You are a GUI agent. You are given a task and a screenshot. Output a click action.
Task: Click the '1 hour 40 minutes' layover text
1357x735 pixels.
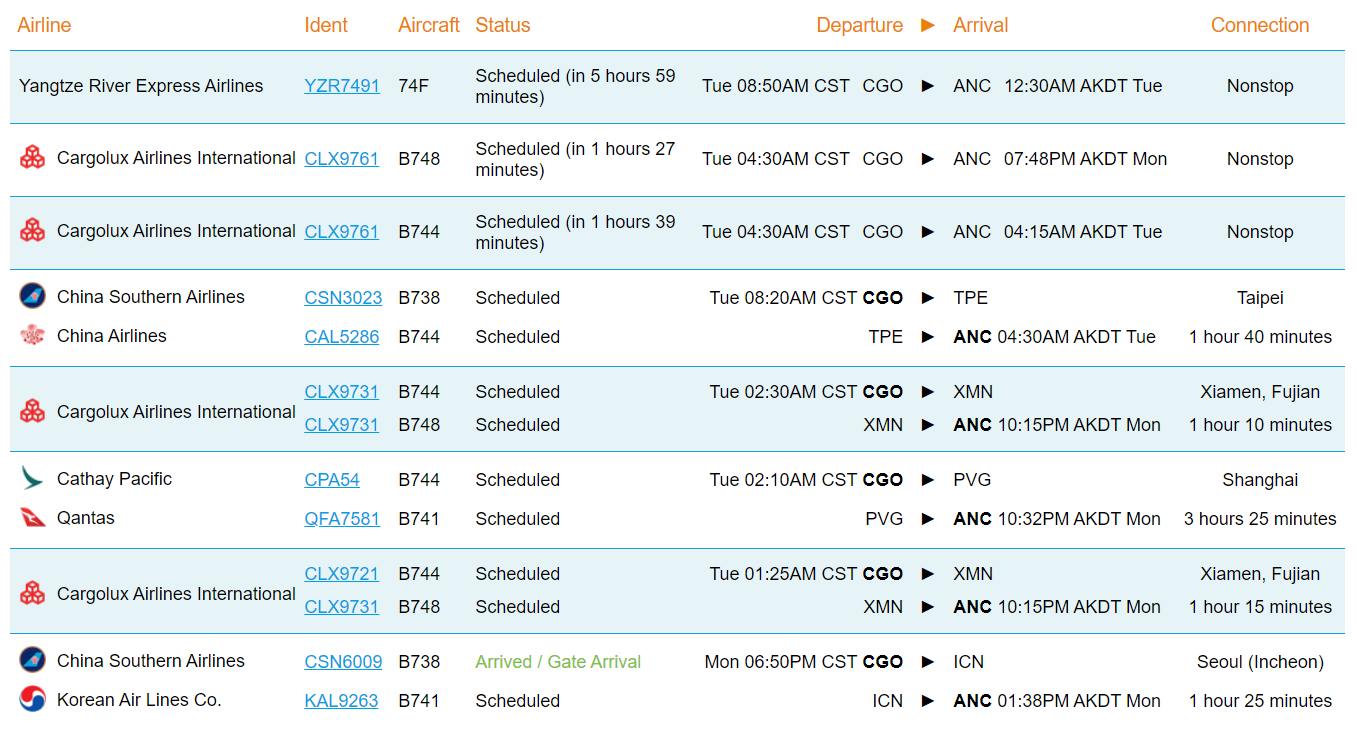click(1260, 337)
